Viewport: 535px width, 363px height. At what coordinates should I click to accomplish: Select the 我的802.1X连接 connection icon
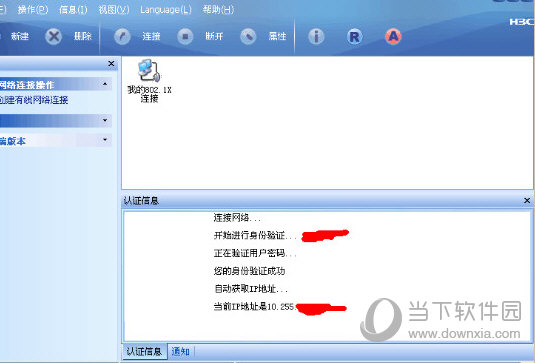click(149, 81)
